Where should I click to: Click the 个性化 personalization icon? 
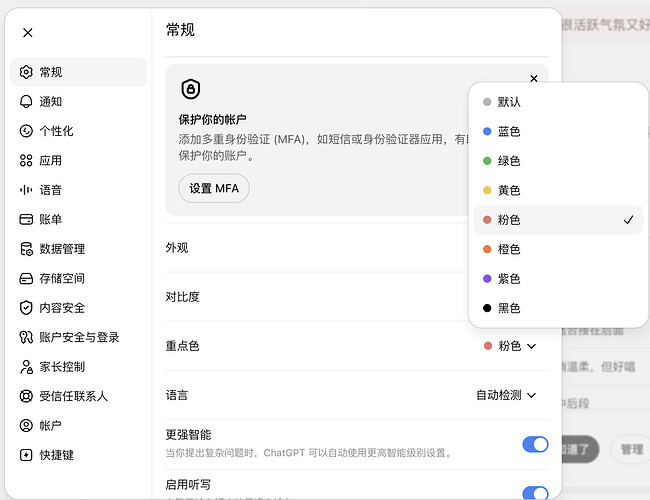click(26, 131)
